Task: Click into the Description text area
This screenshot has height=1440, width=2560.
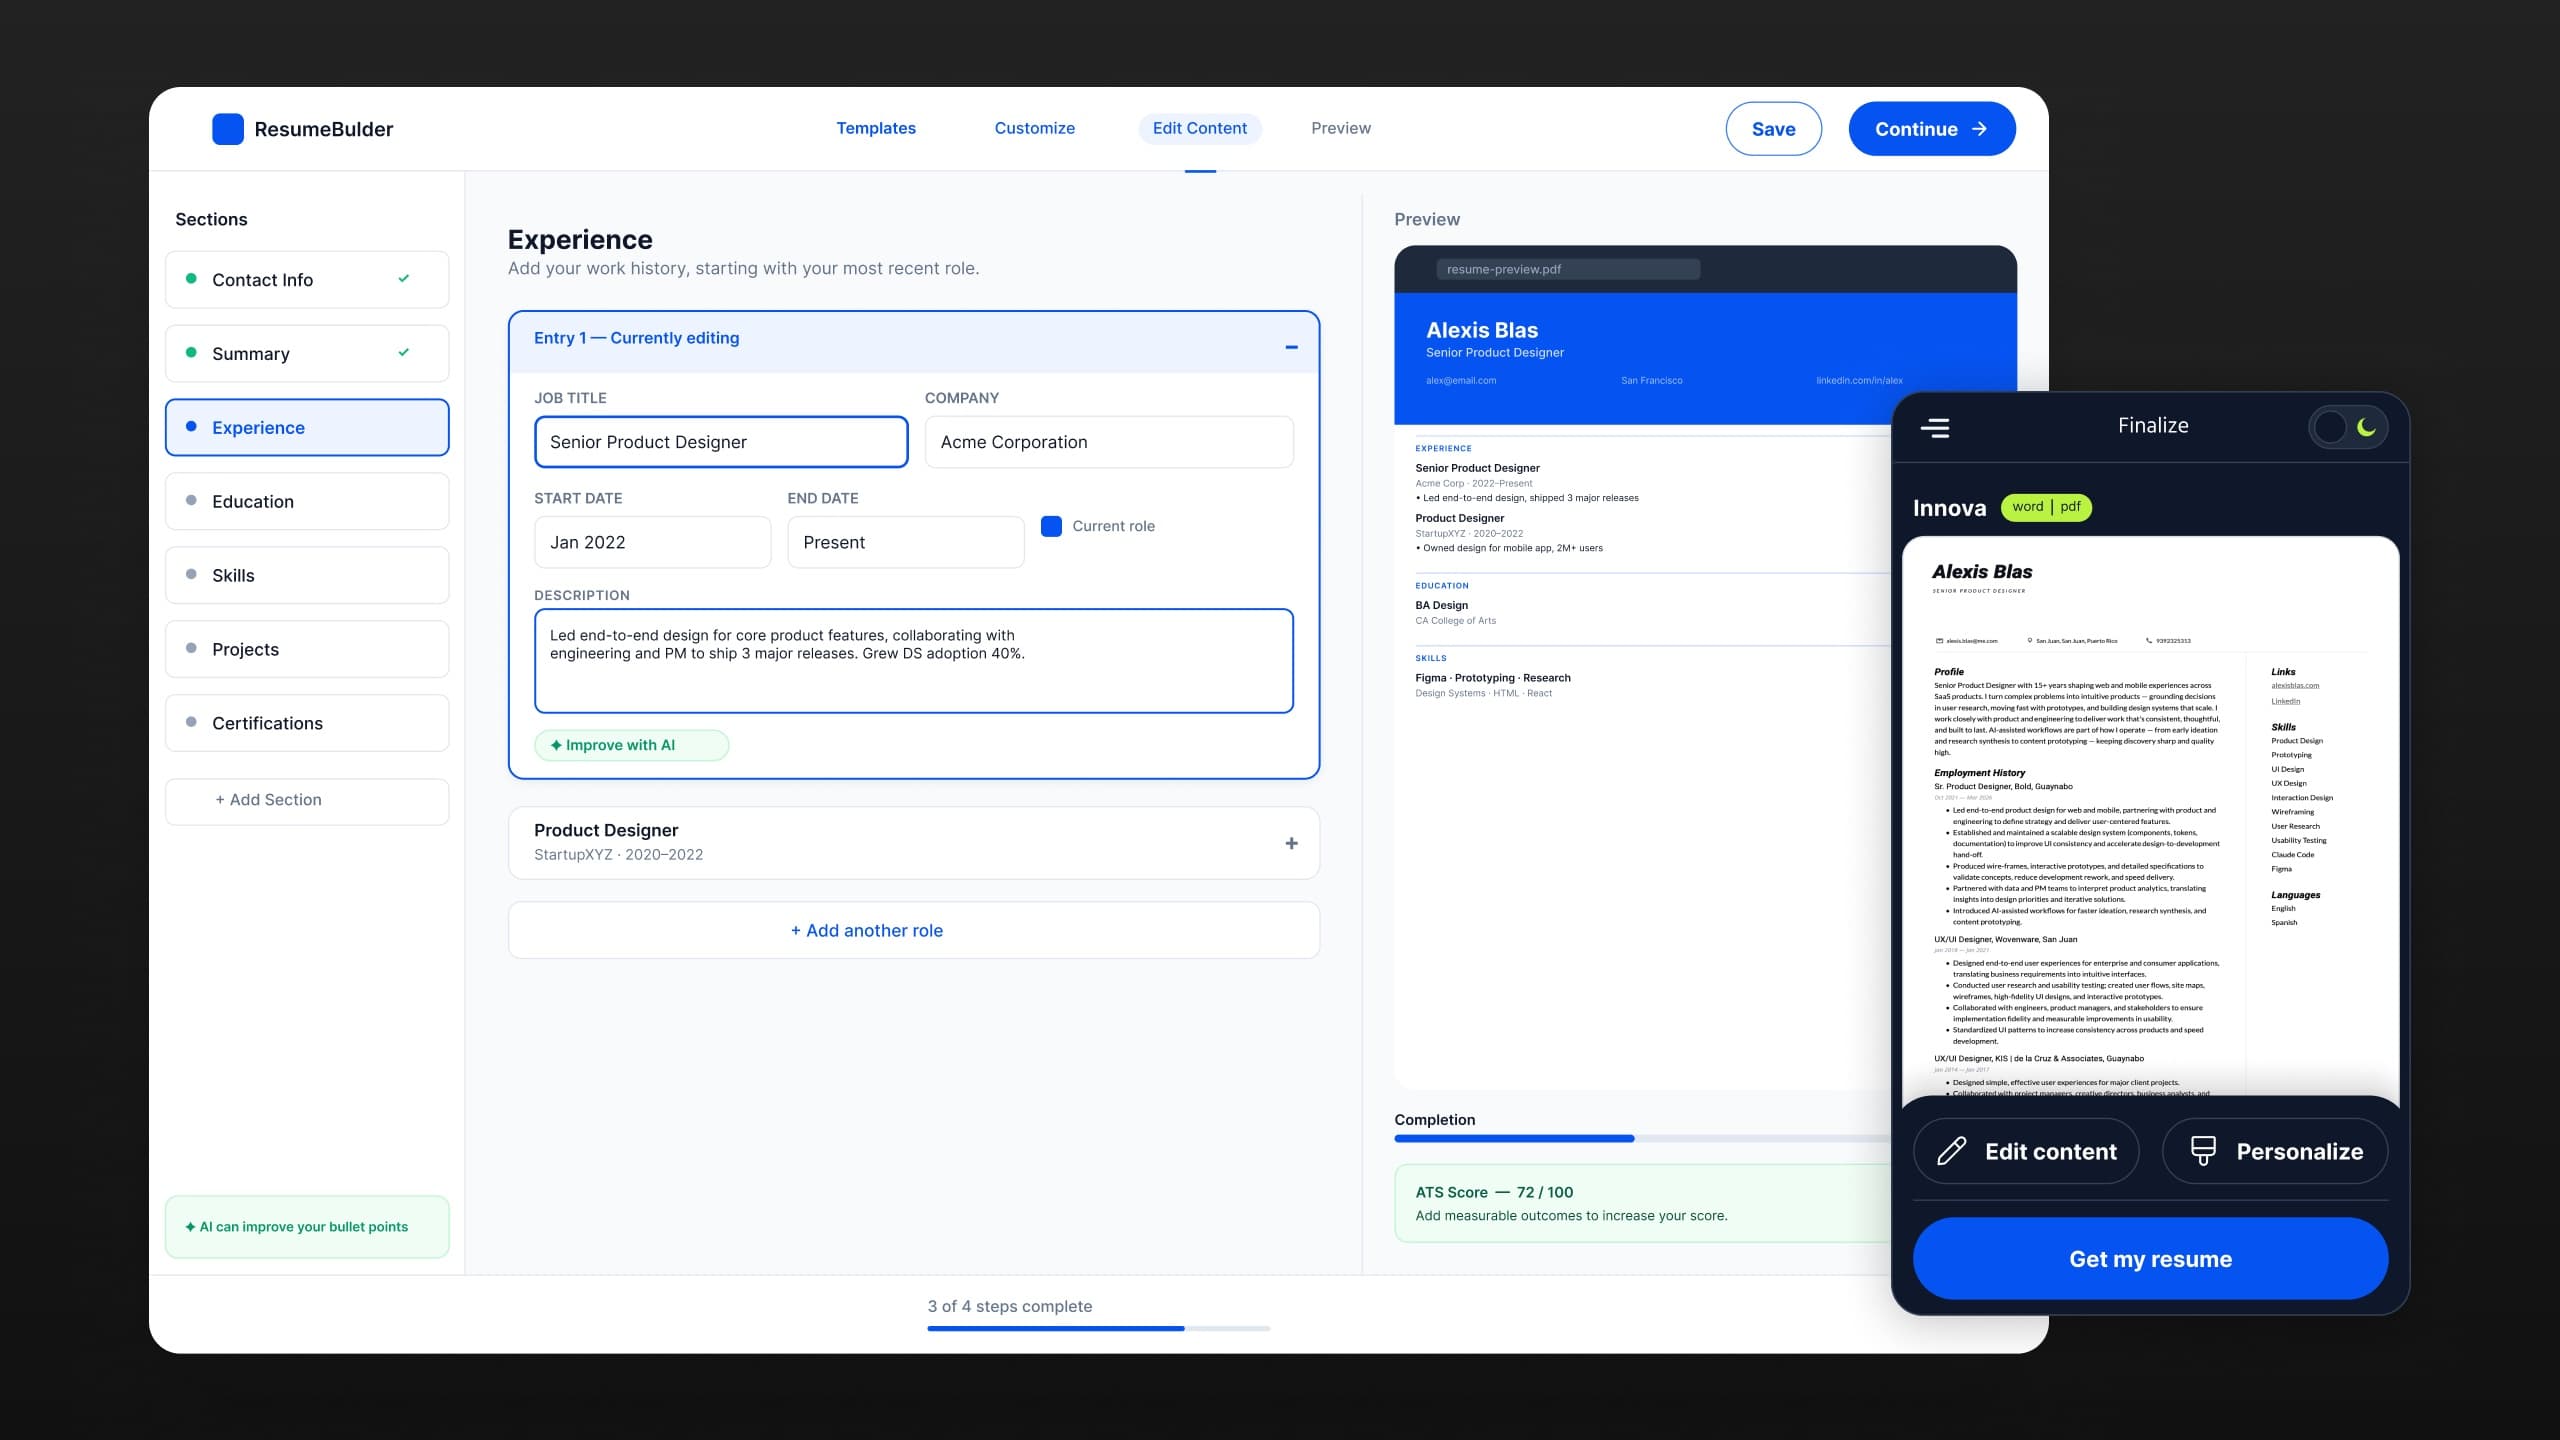Action: coord(914,661)
